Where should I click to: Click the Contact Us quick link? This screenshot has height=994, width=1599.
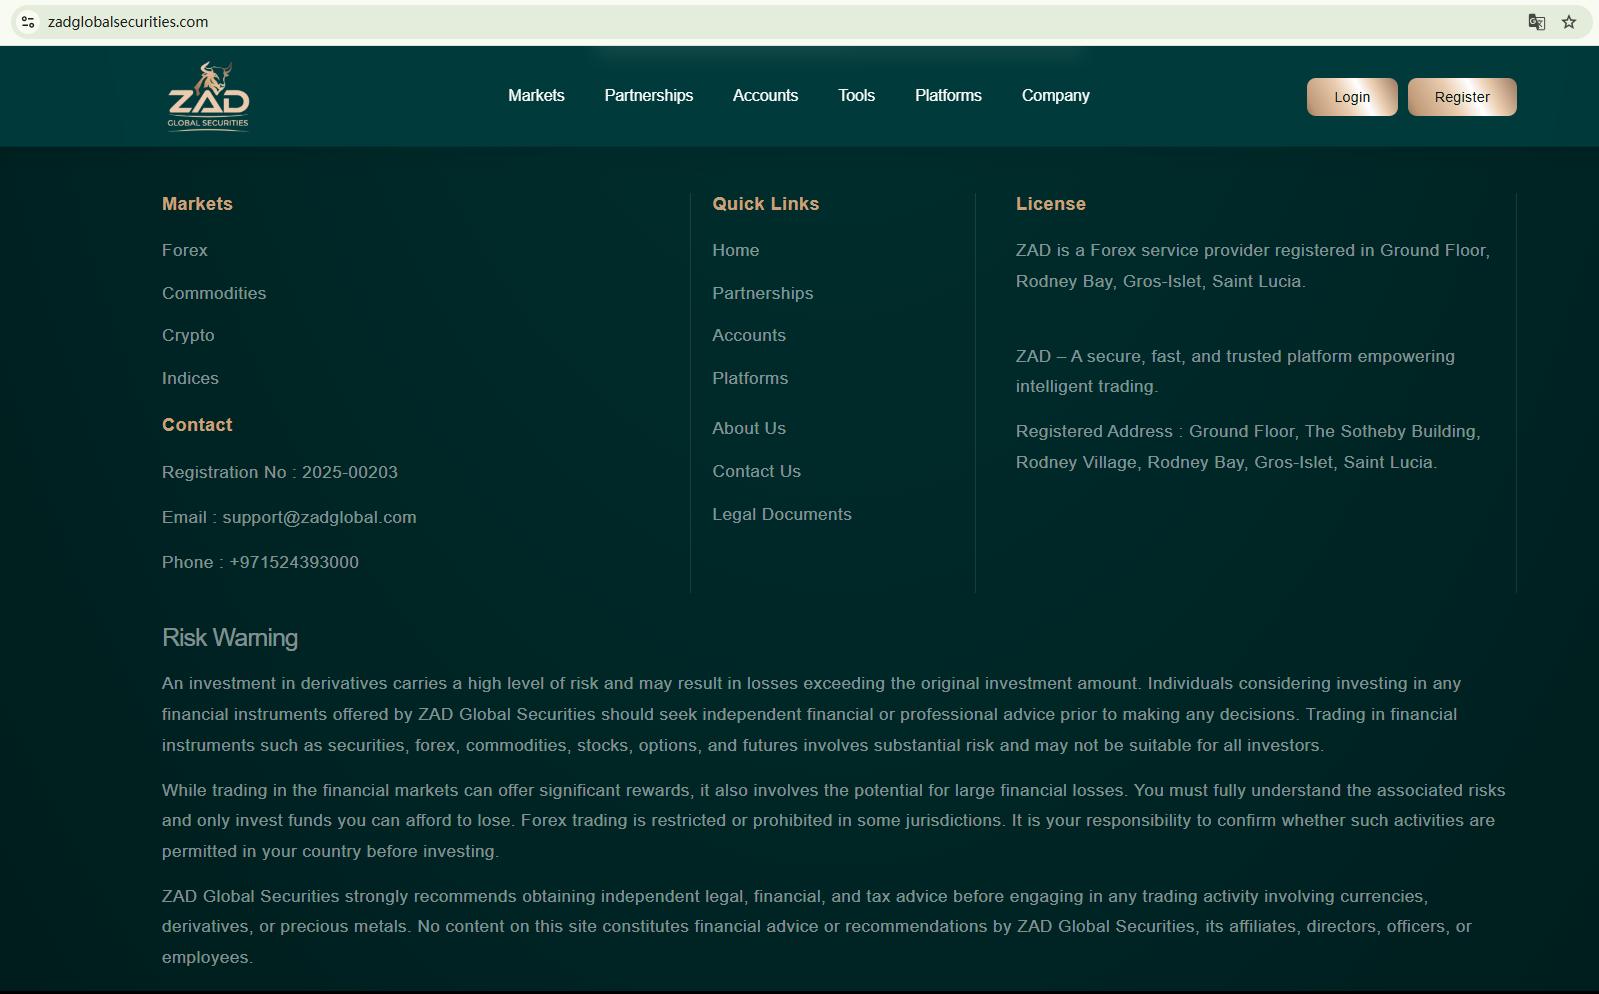(x=756, y=471)
